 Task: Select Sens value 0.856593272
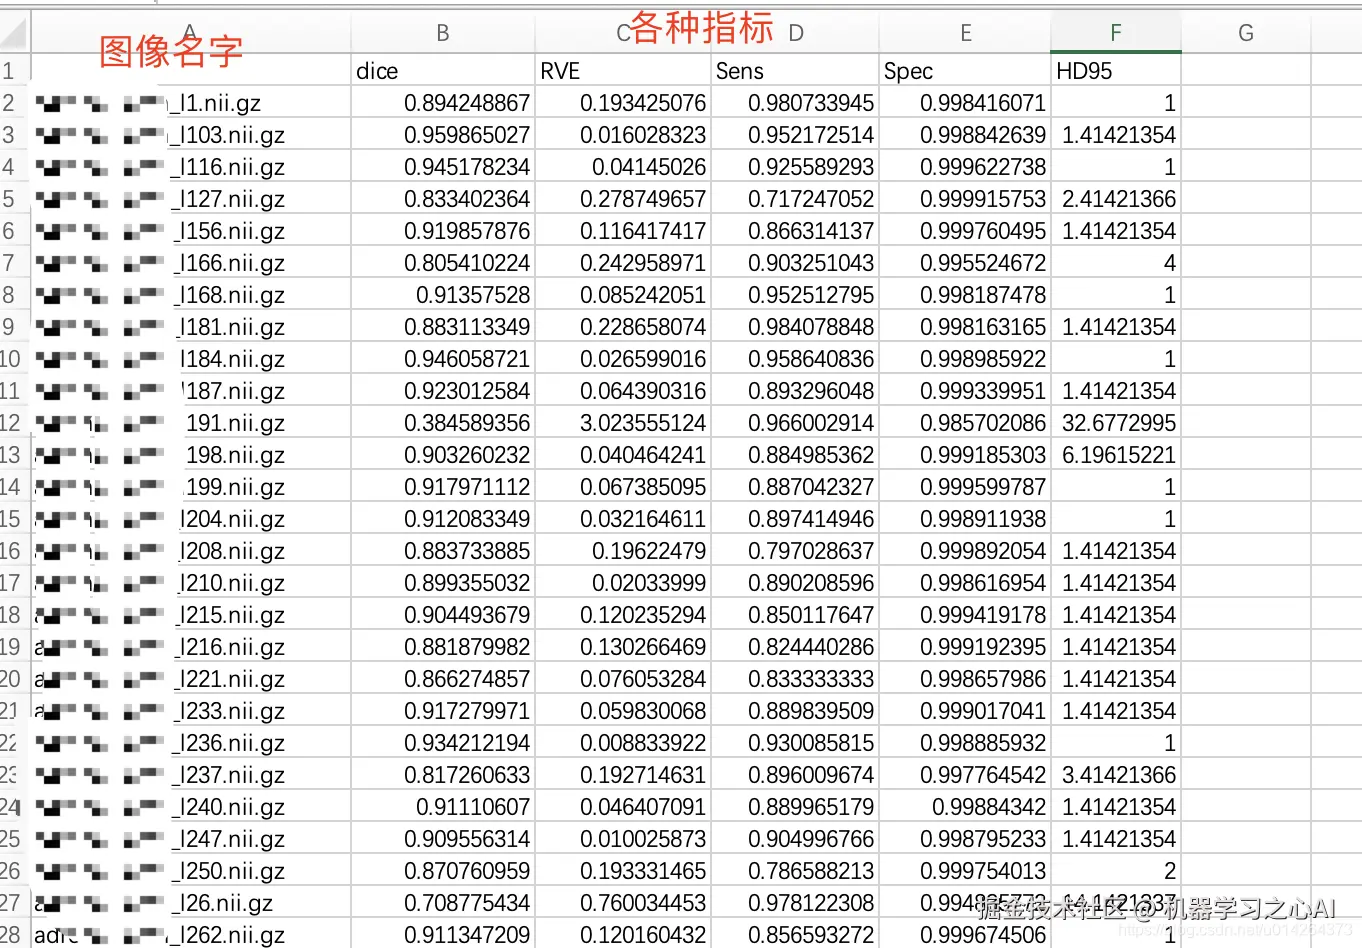(795, 934)
